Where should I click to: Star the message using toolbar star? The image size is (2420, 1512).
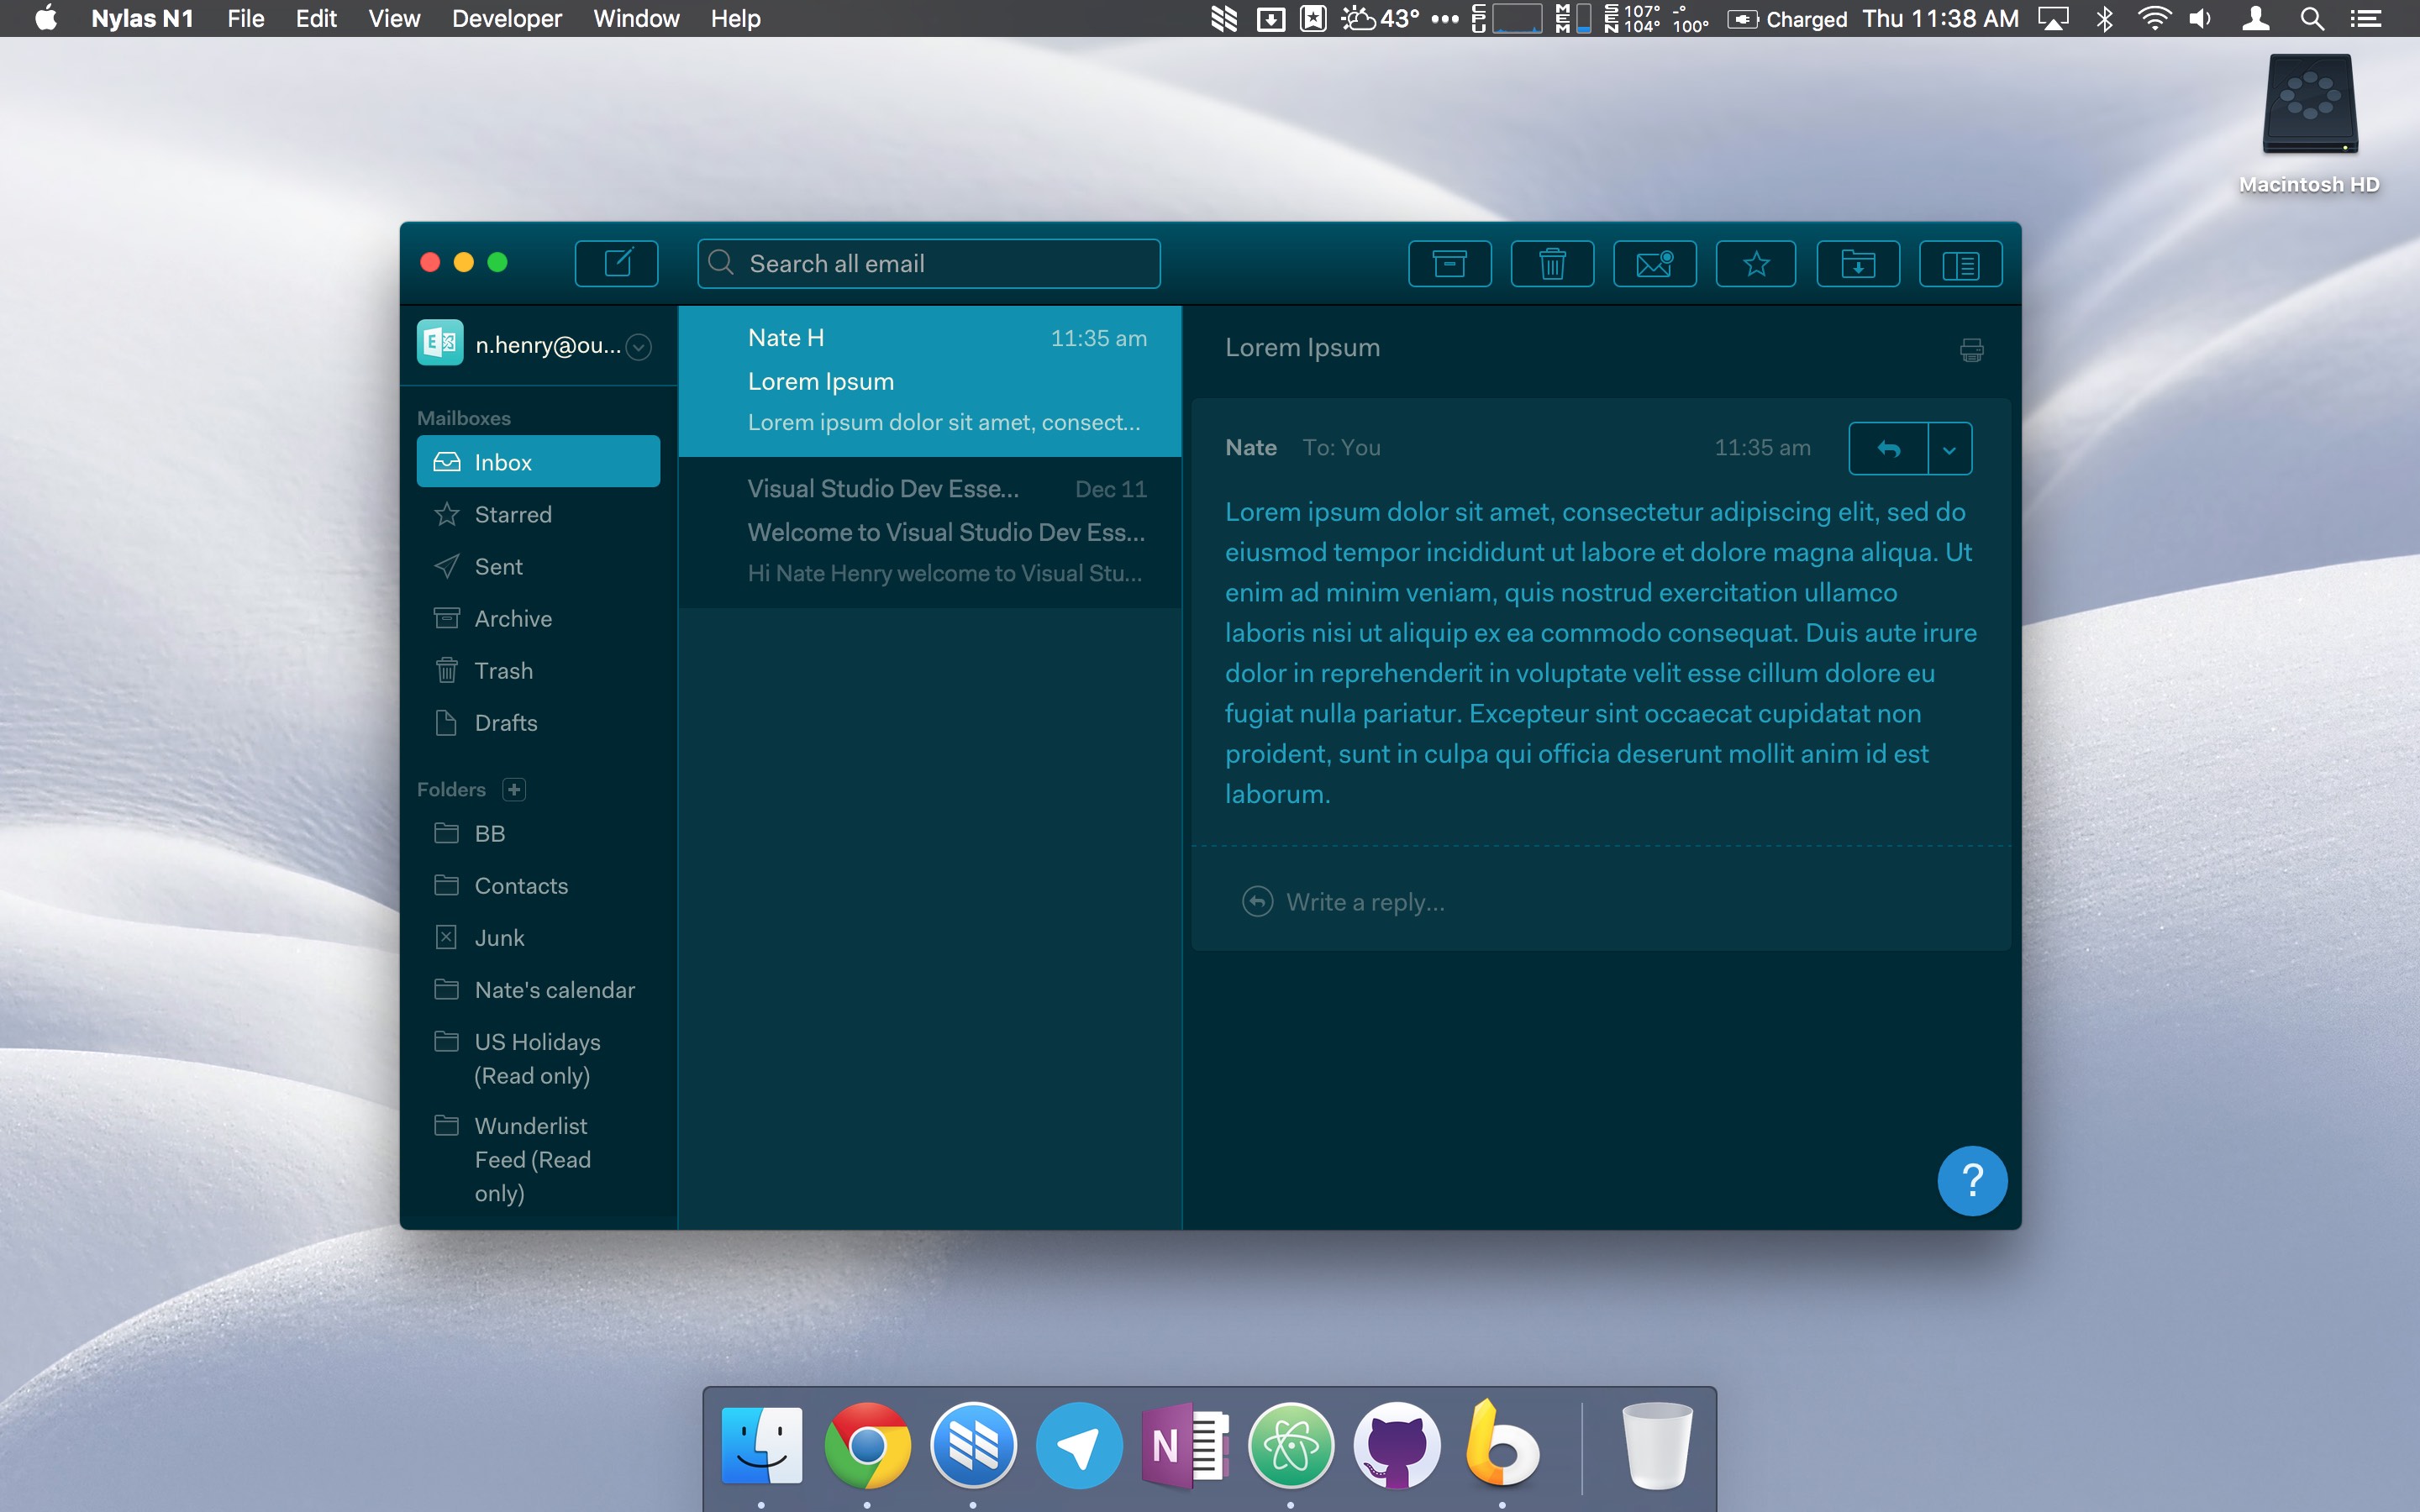point(1756,264)
